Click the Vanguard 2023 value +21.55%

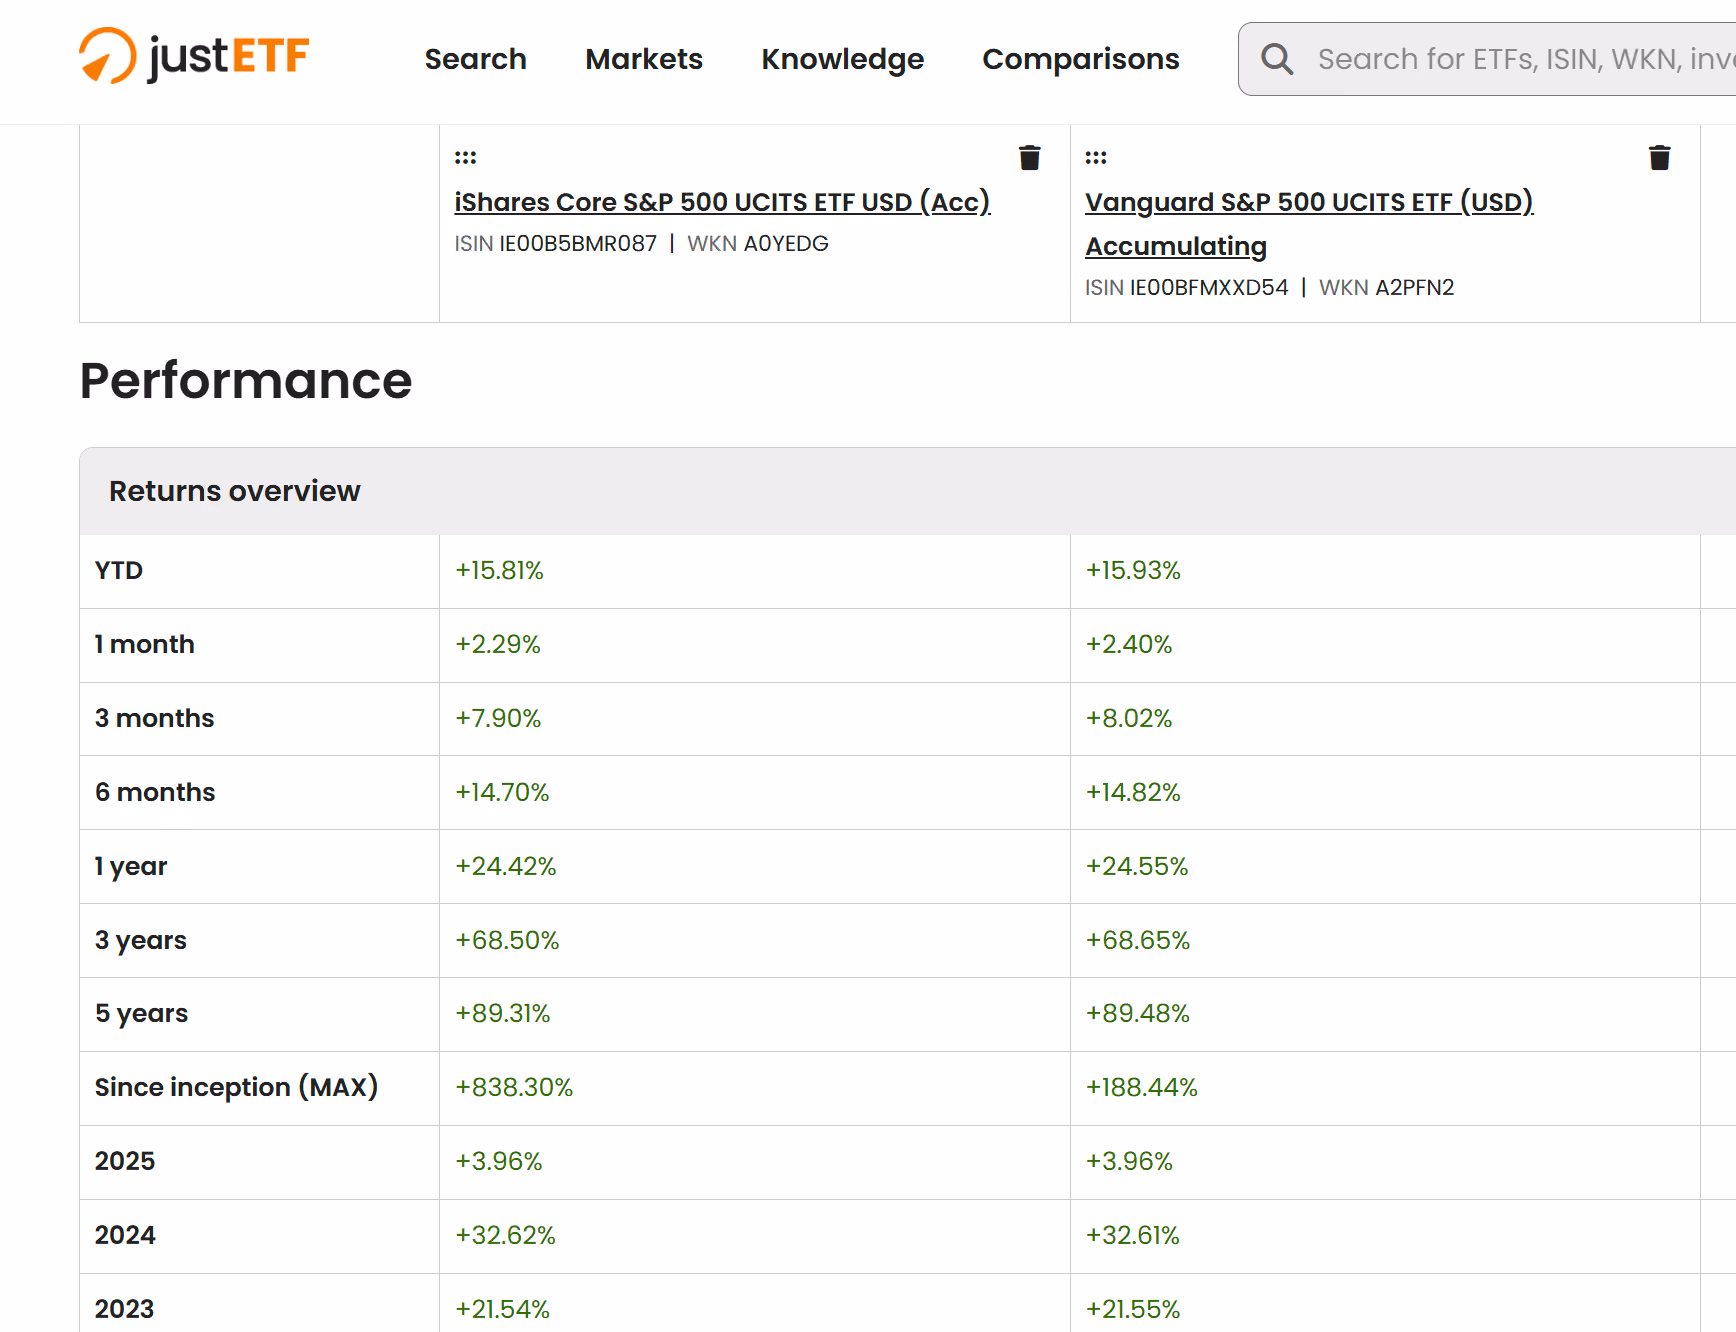[1134, 1310]
